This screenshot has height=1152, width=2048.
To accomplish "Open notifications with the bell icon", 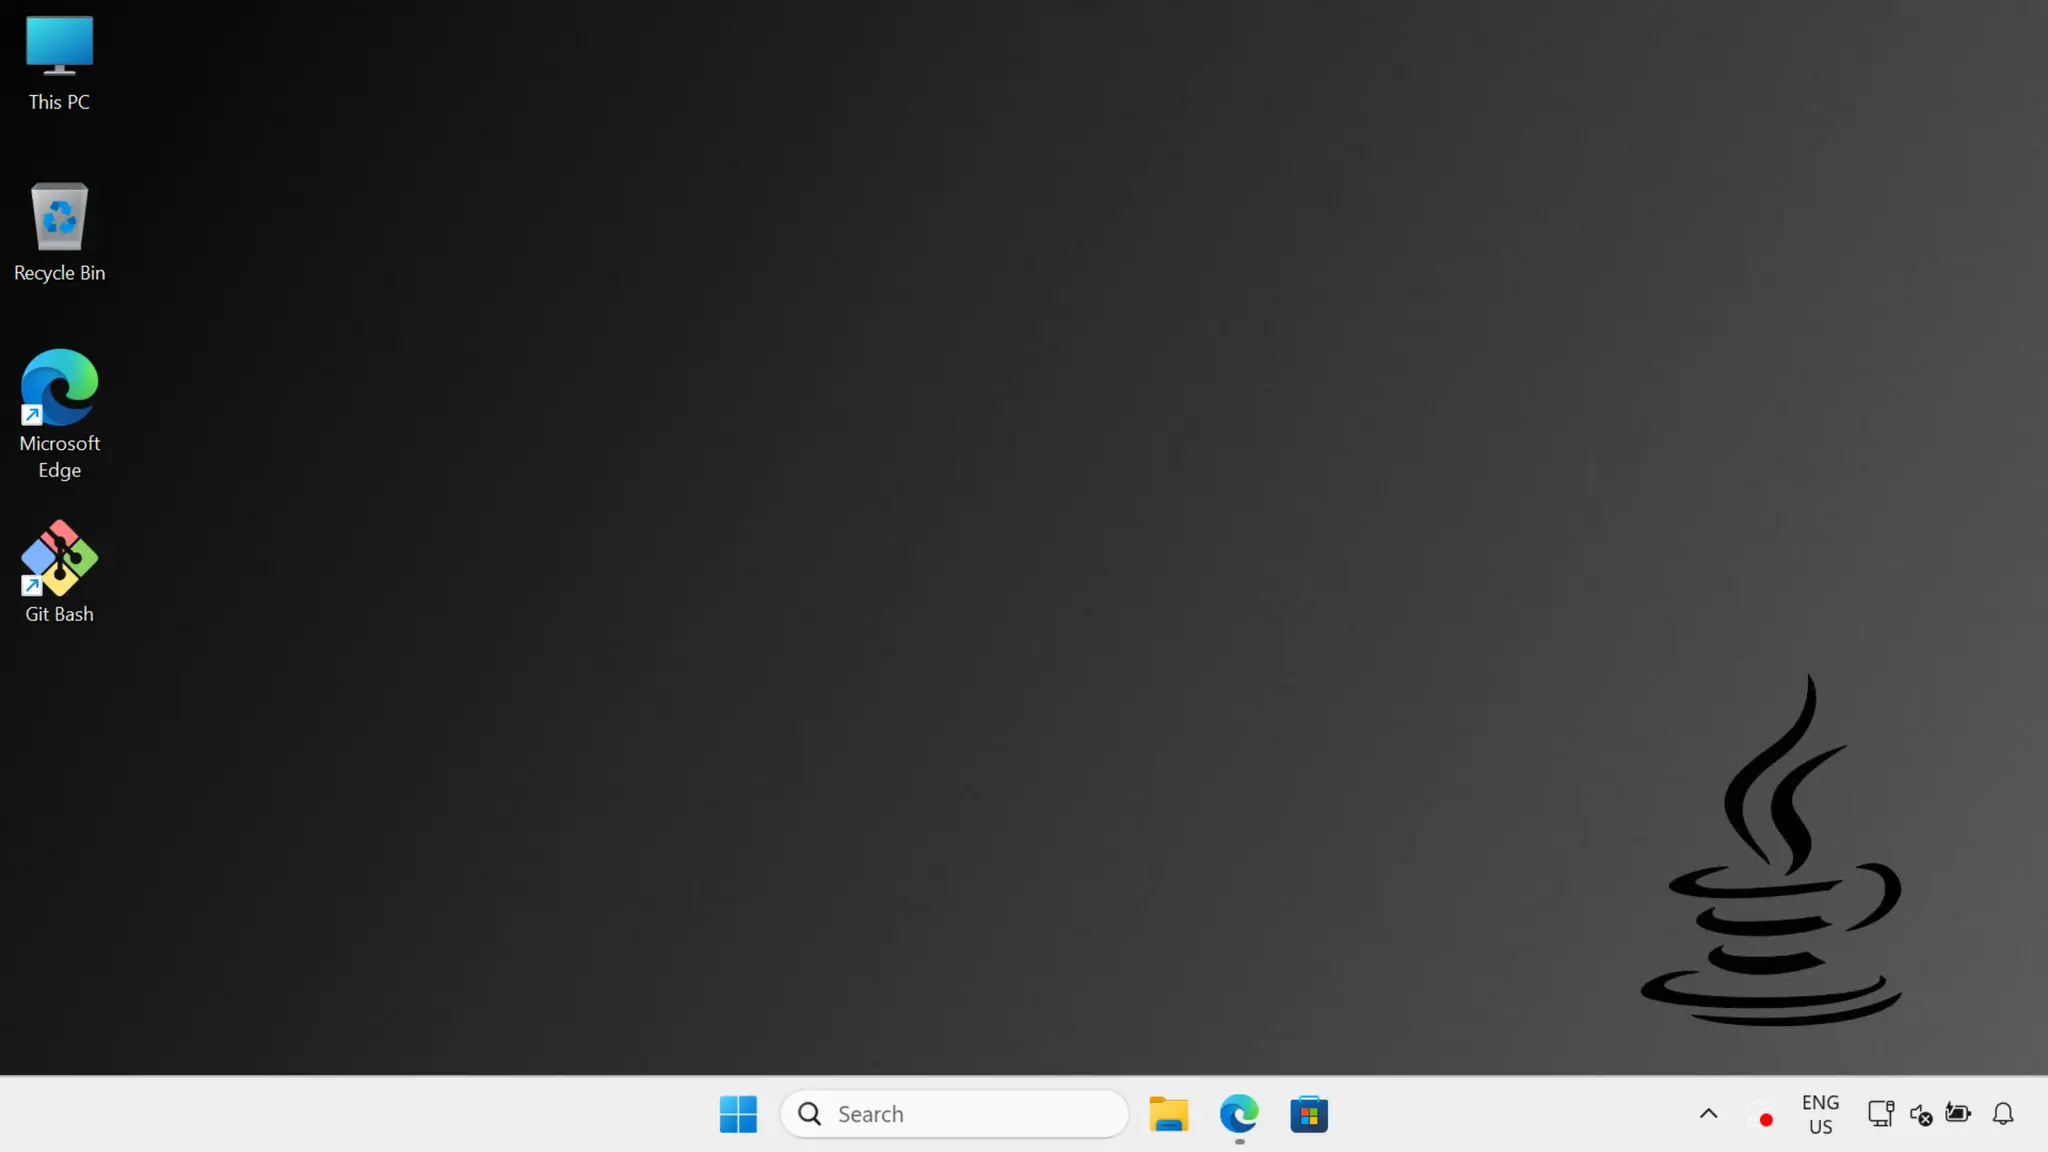I will pyautogui.click(x=2003, y=1113).
